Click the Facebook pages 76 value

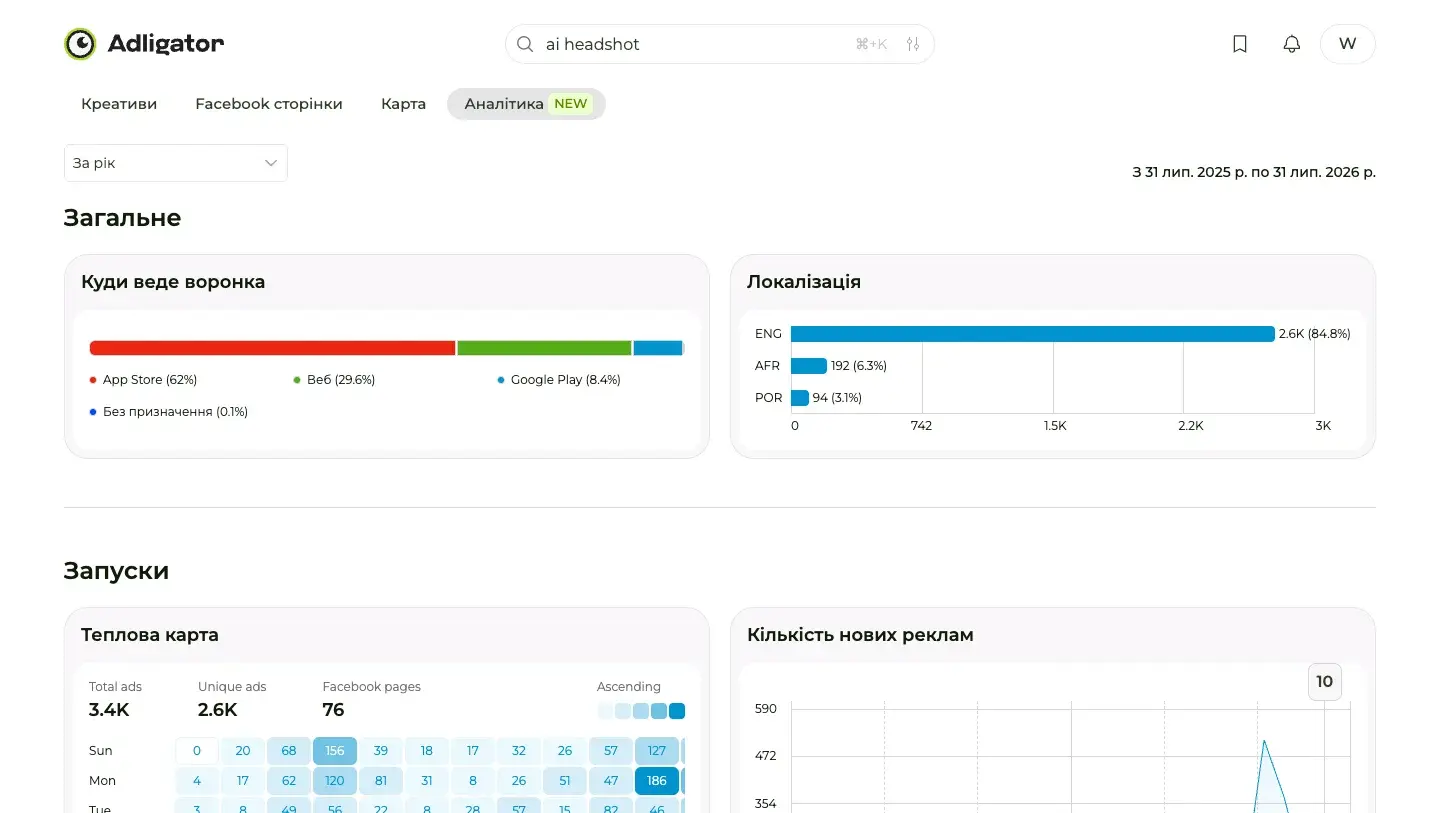pyautogui.click(x=333, y=710)
